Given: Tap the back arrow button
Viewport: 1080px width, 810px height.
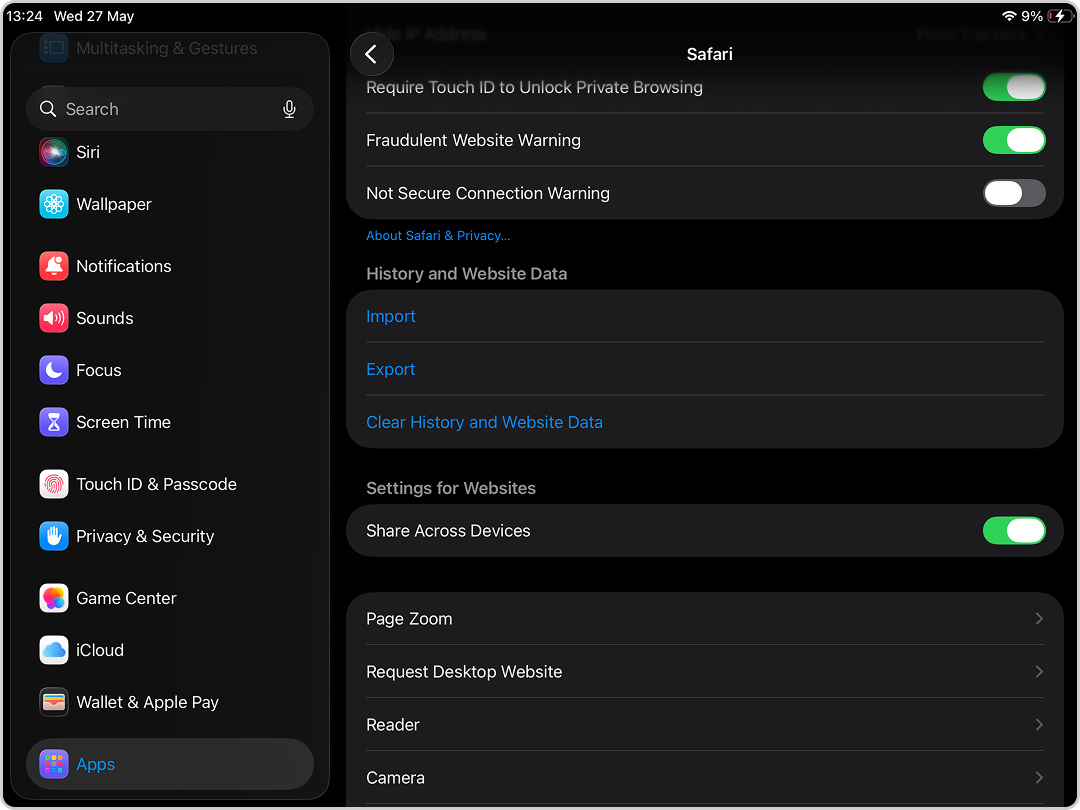Looking at the screenshot, I should click(x=371, y=54).
